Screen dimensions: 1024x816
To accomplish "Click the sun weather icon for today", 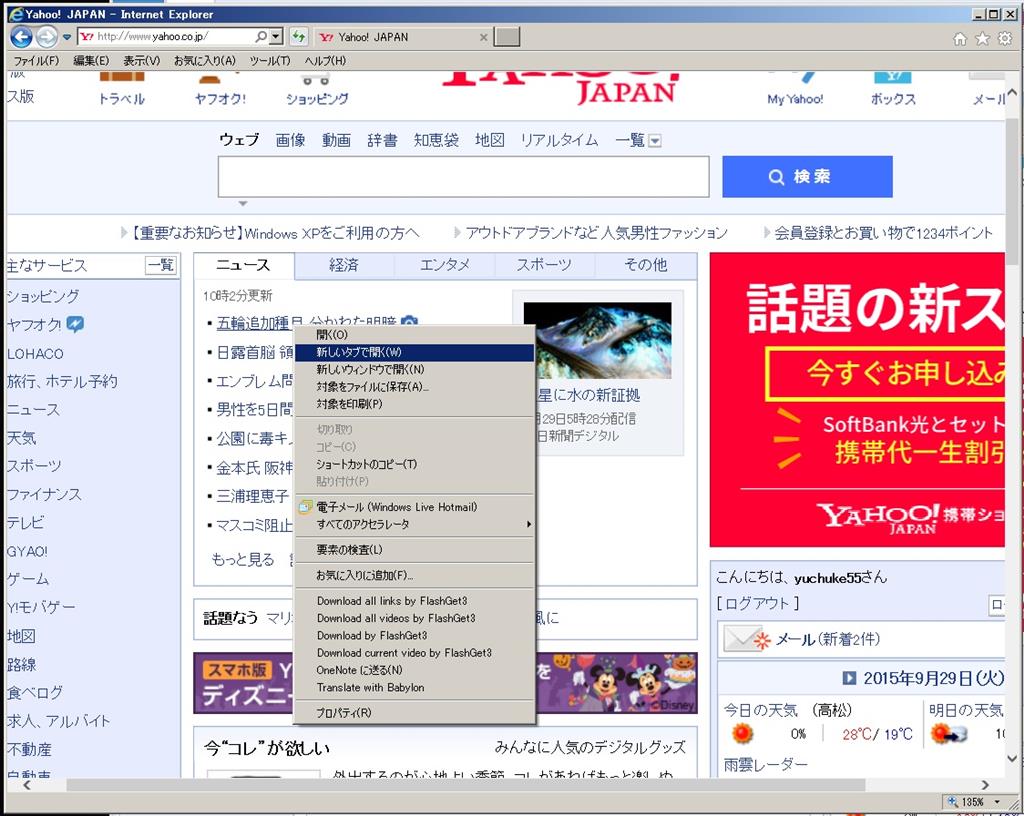I will click(742, 734).
